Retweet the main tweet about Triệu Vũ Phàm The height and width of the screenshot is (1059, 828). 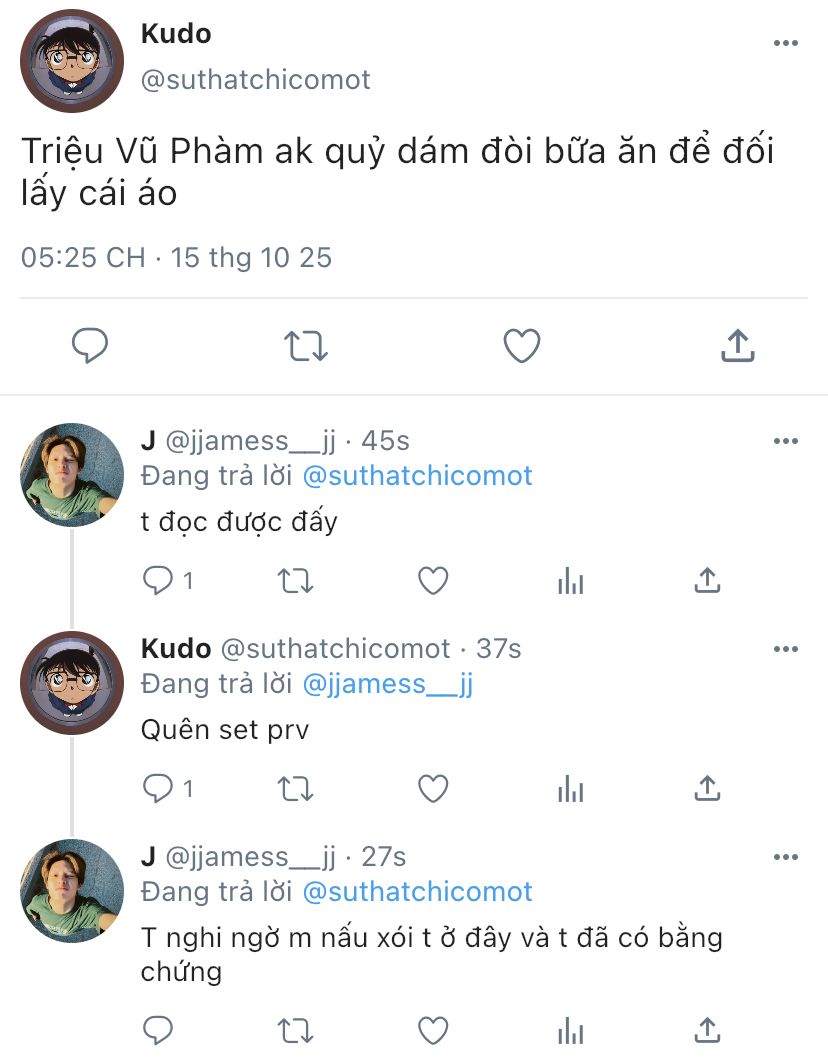point(305,346)
